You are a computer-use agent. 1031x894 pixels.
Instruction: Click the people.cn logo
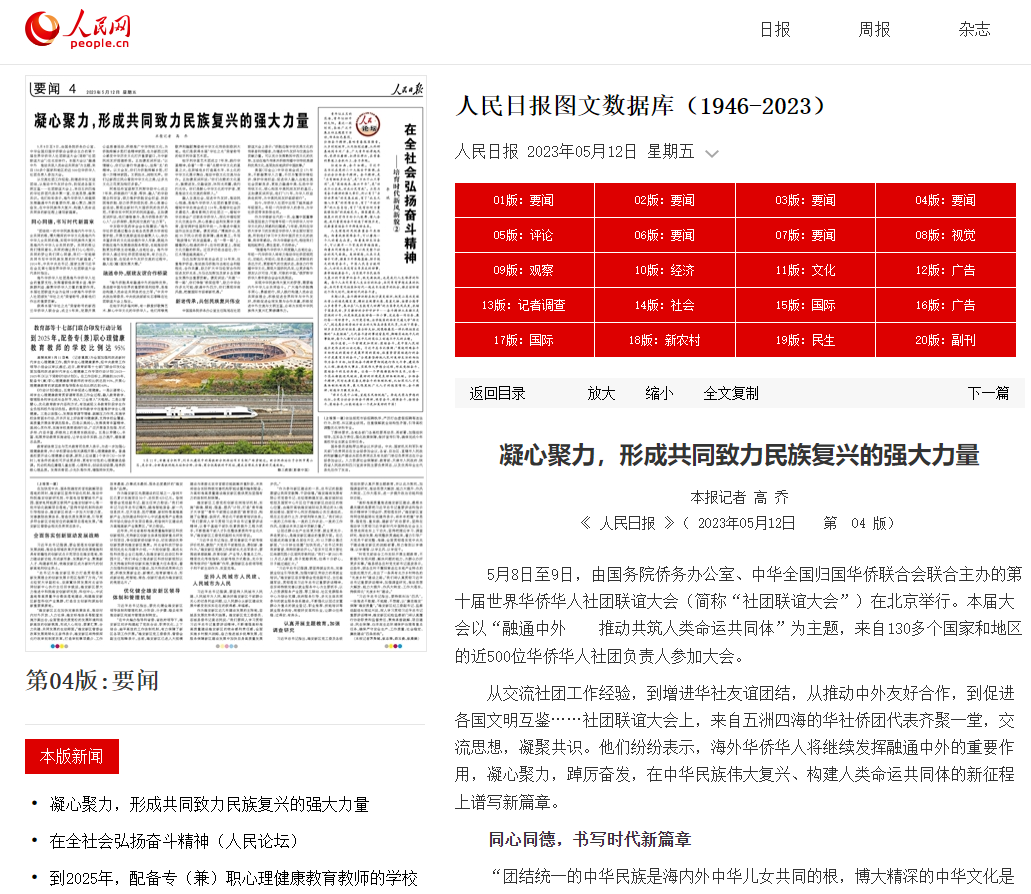click(x=78, y=30)
